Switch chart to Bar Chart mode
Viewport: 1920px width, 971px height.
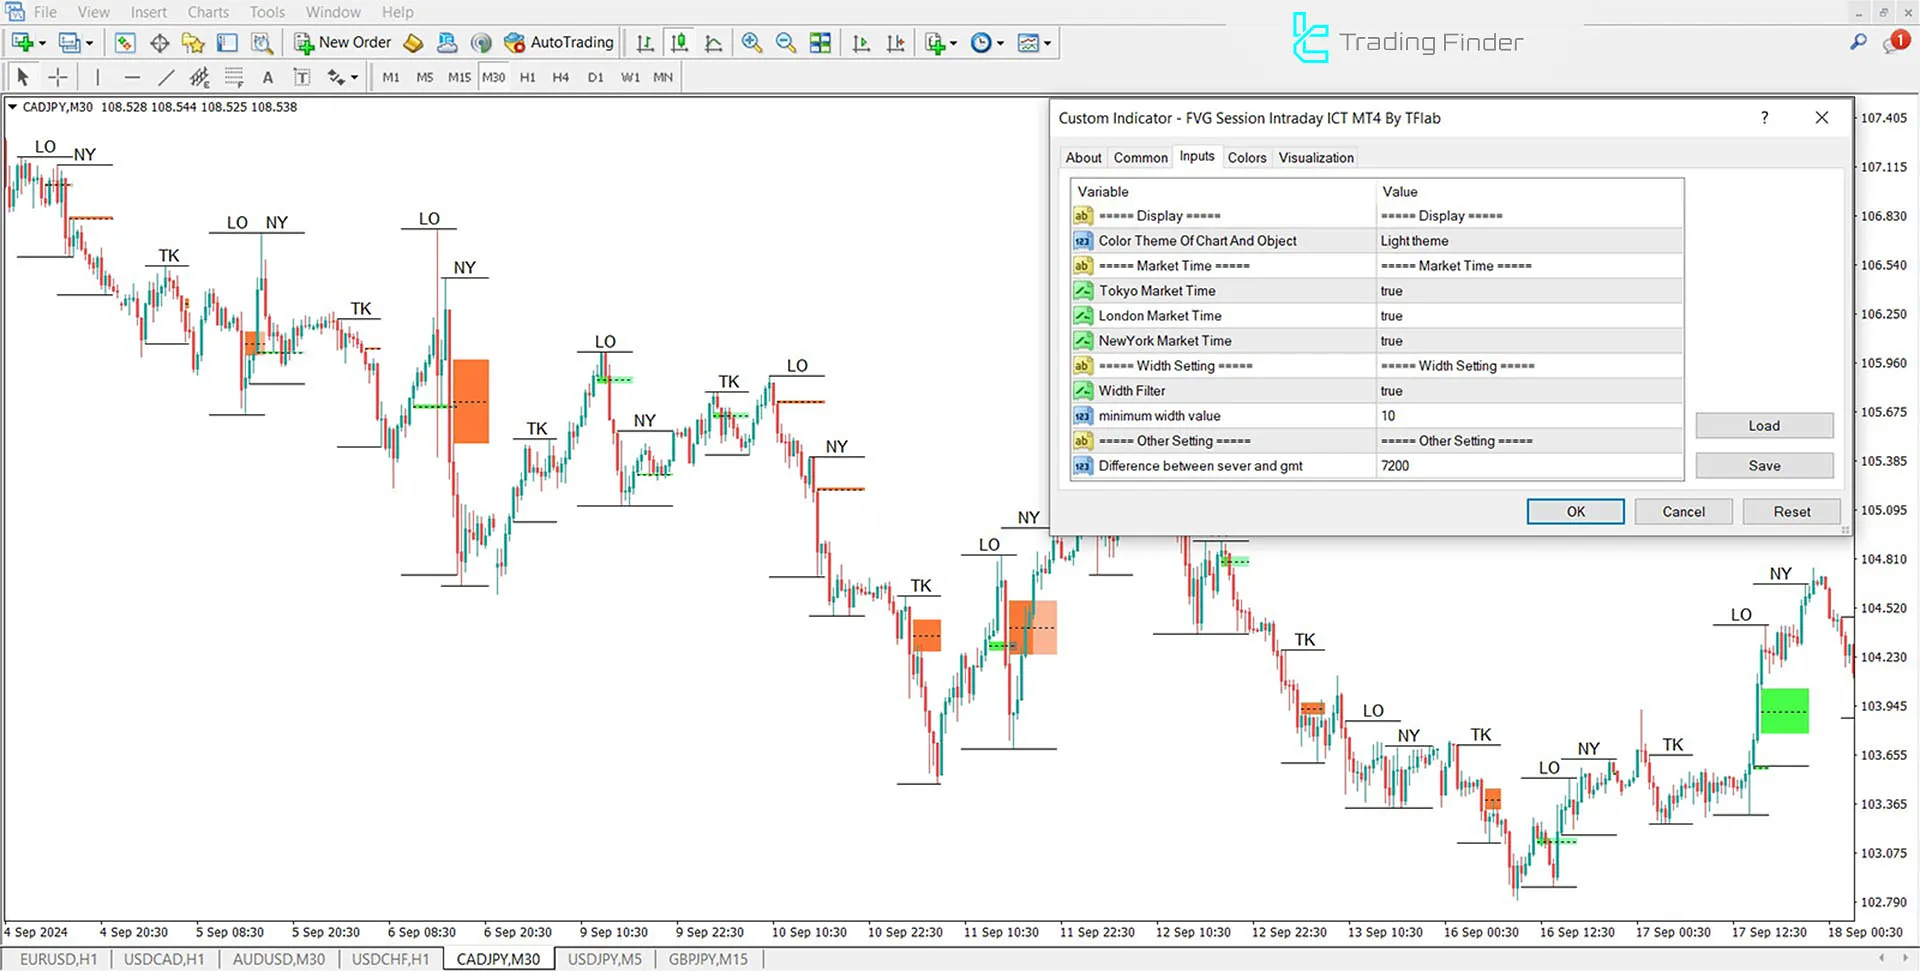pos(645,43)
